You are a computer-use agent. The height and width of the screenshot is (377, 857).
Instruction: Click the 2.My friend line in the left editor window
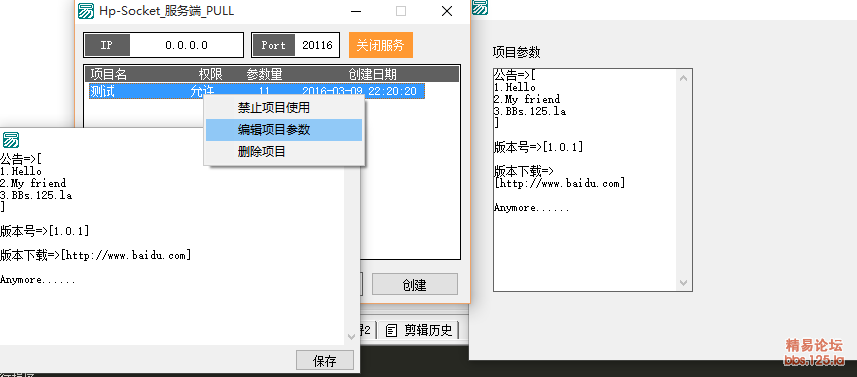[33, 183]
